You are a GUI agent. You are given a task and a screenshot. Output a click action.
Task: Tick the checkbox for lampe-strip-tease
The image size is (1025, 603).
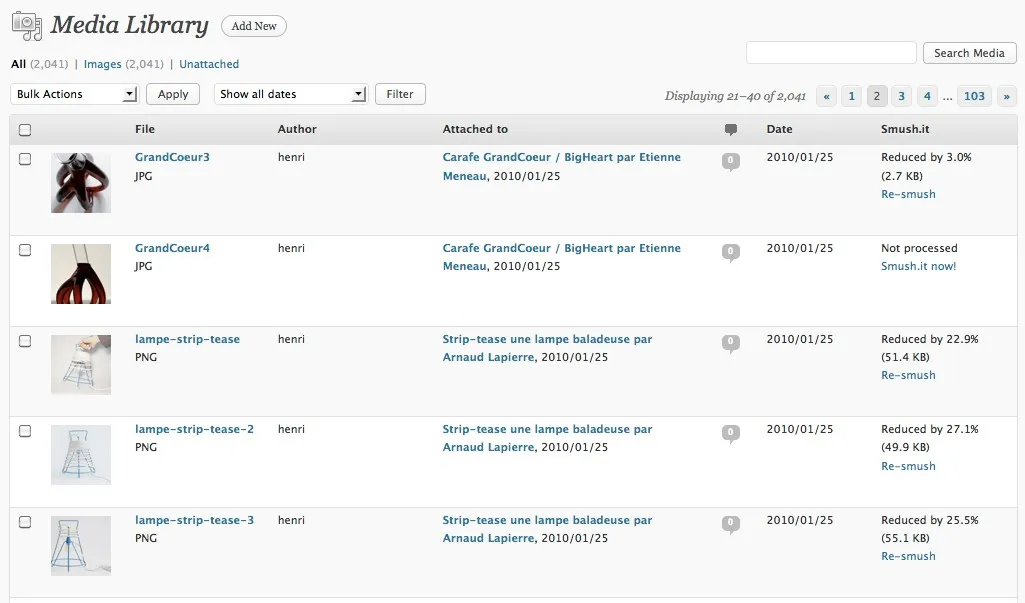coord(25,341)
